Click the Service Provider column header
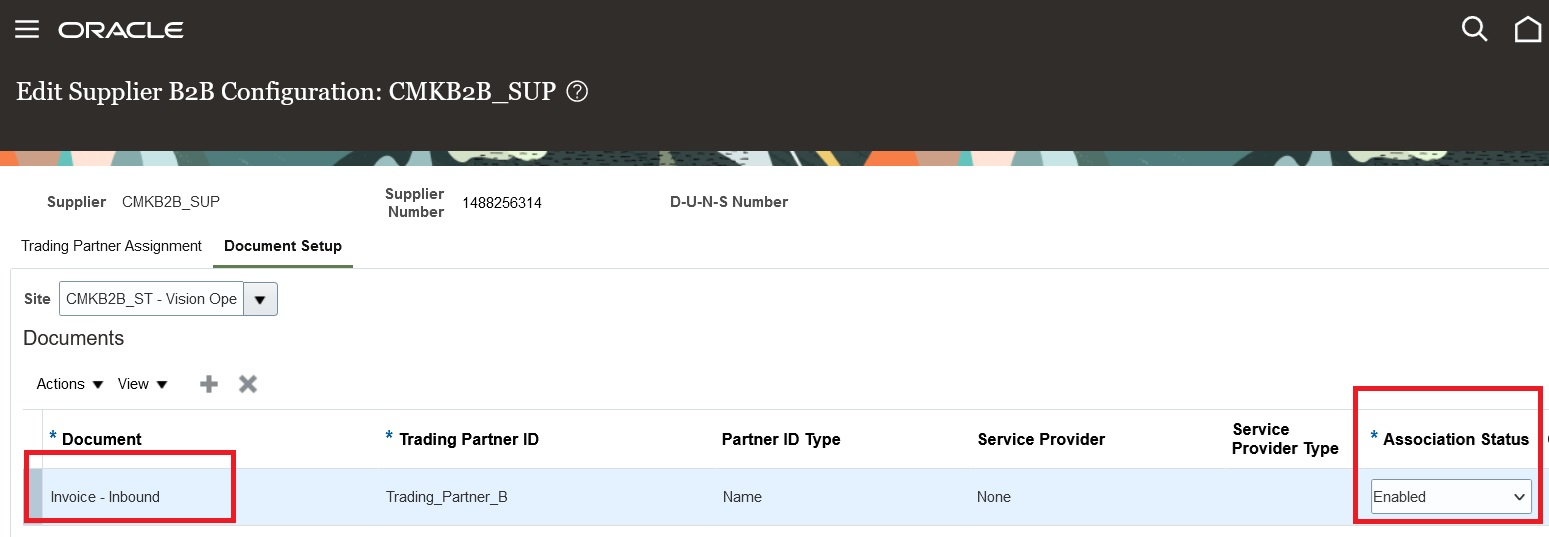This screenshot has width=1549, height=537. [1041, 439]
